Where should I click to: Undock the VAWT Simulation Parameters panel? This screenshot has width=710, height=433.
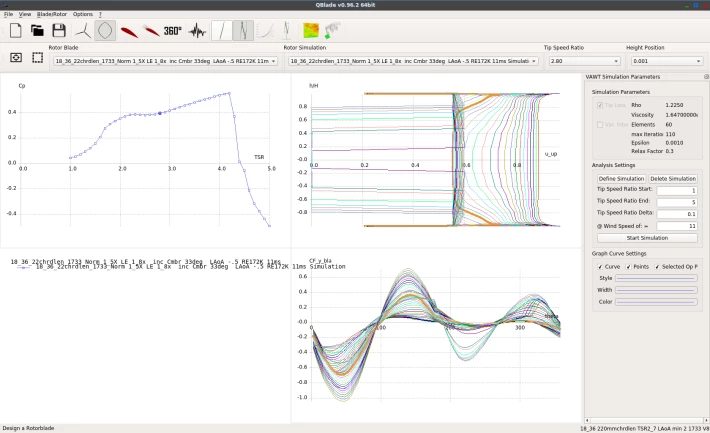(x=706, y=77)
